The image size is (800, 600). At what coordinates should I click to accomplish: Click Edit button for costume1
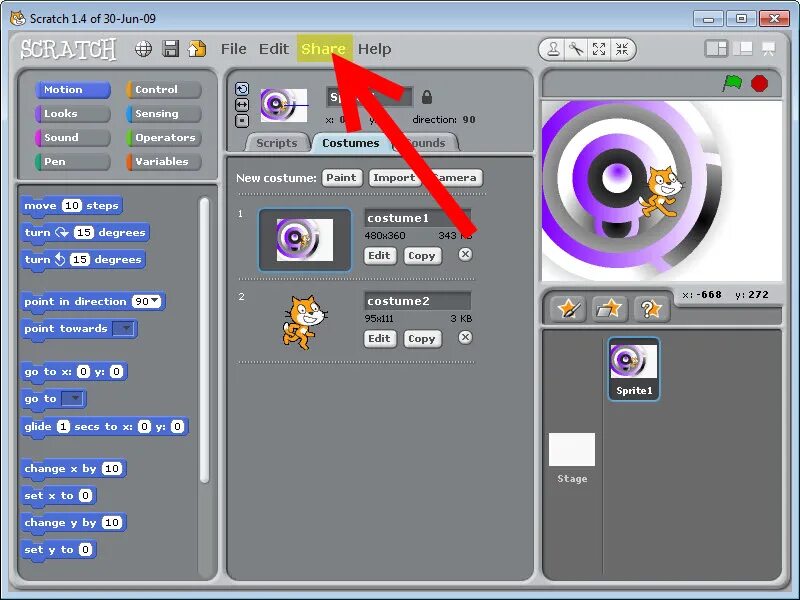click(380, 255)
